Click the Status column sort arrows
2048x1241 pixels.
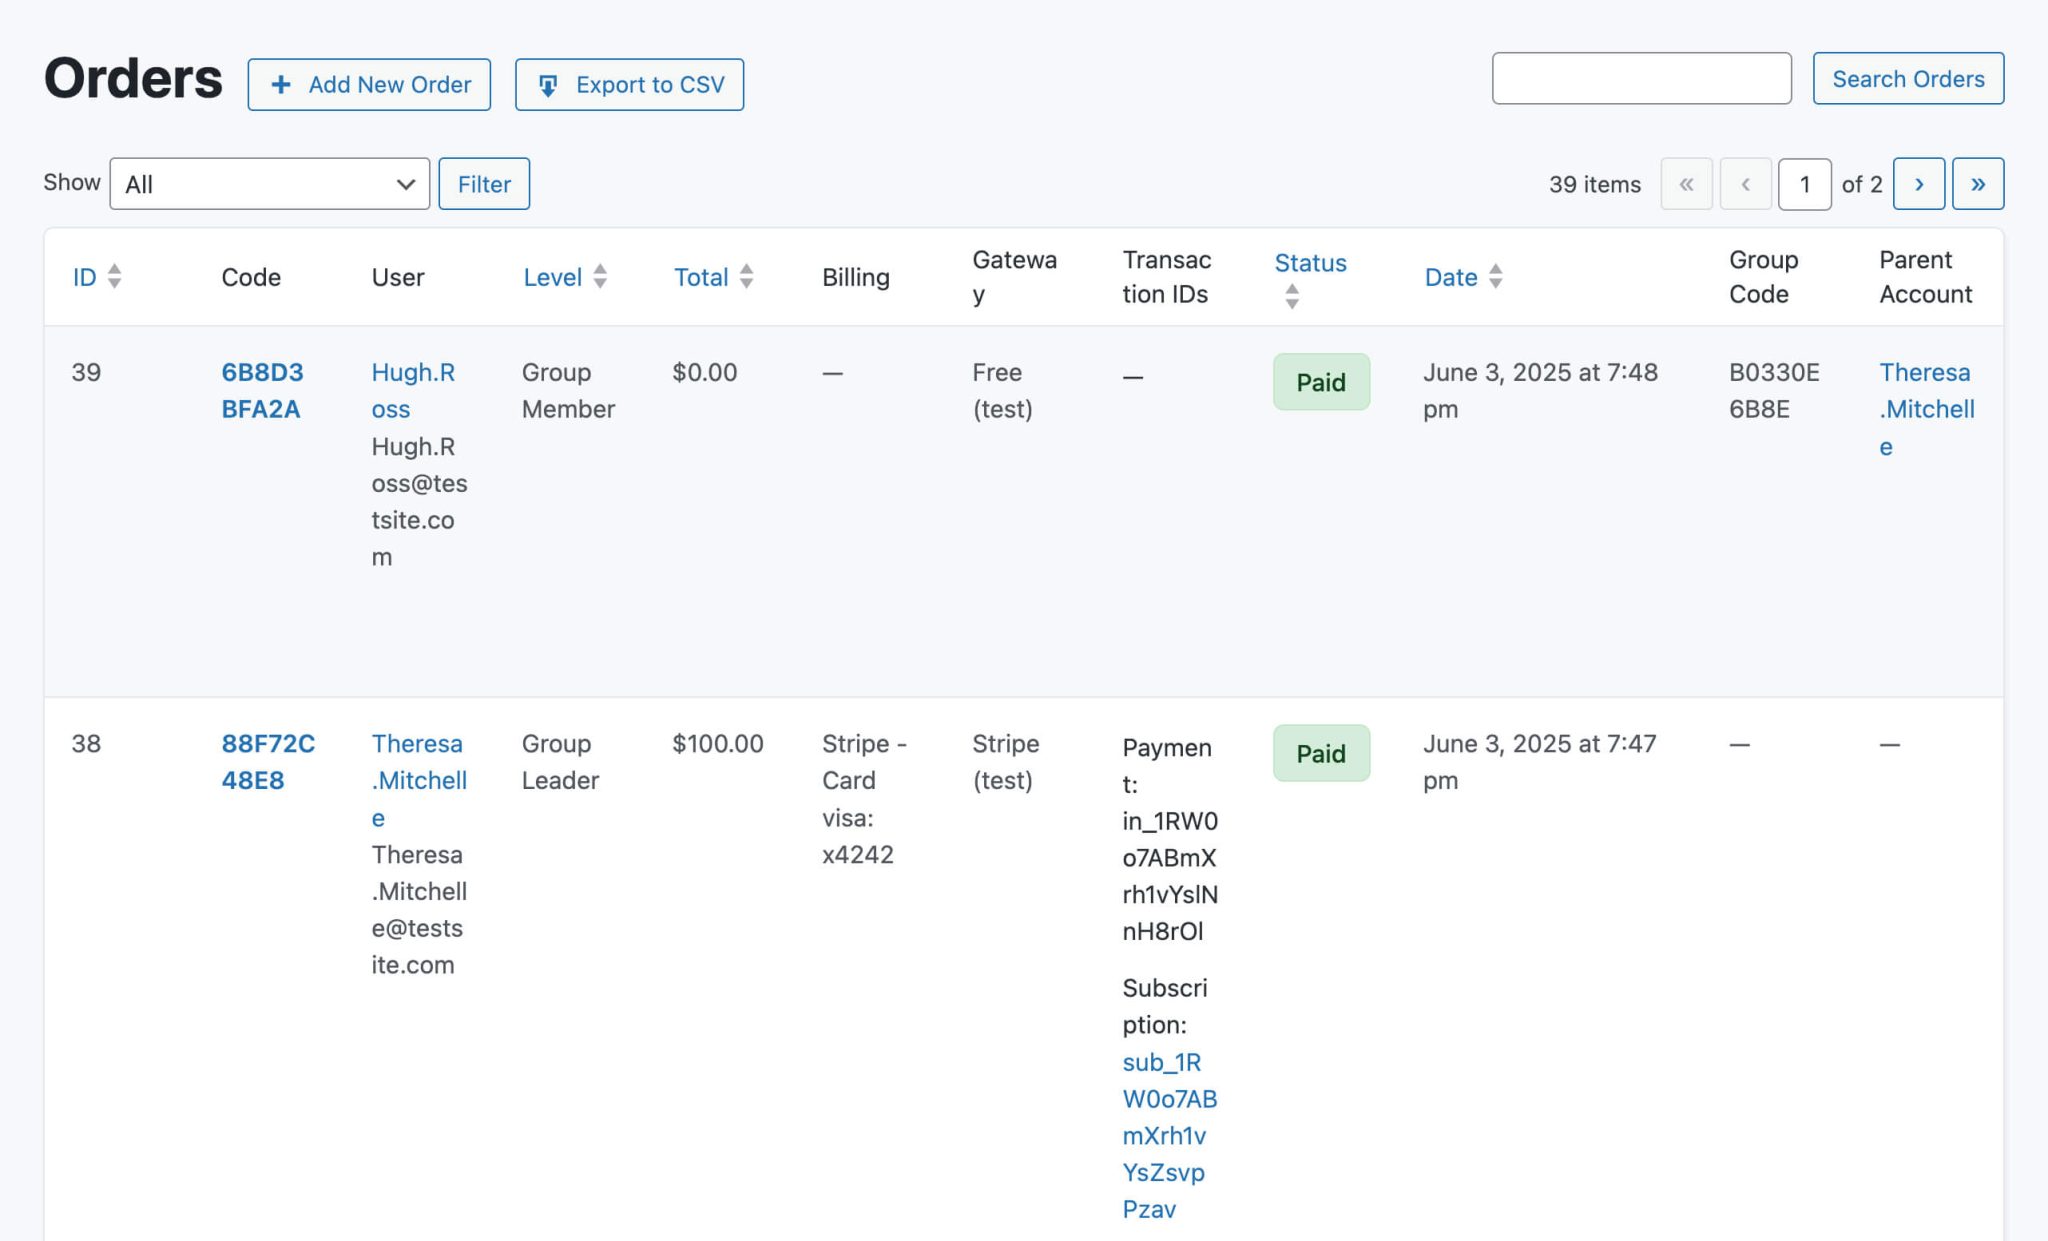1292,296
